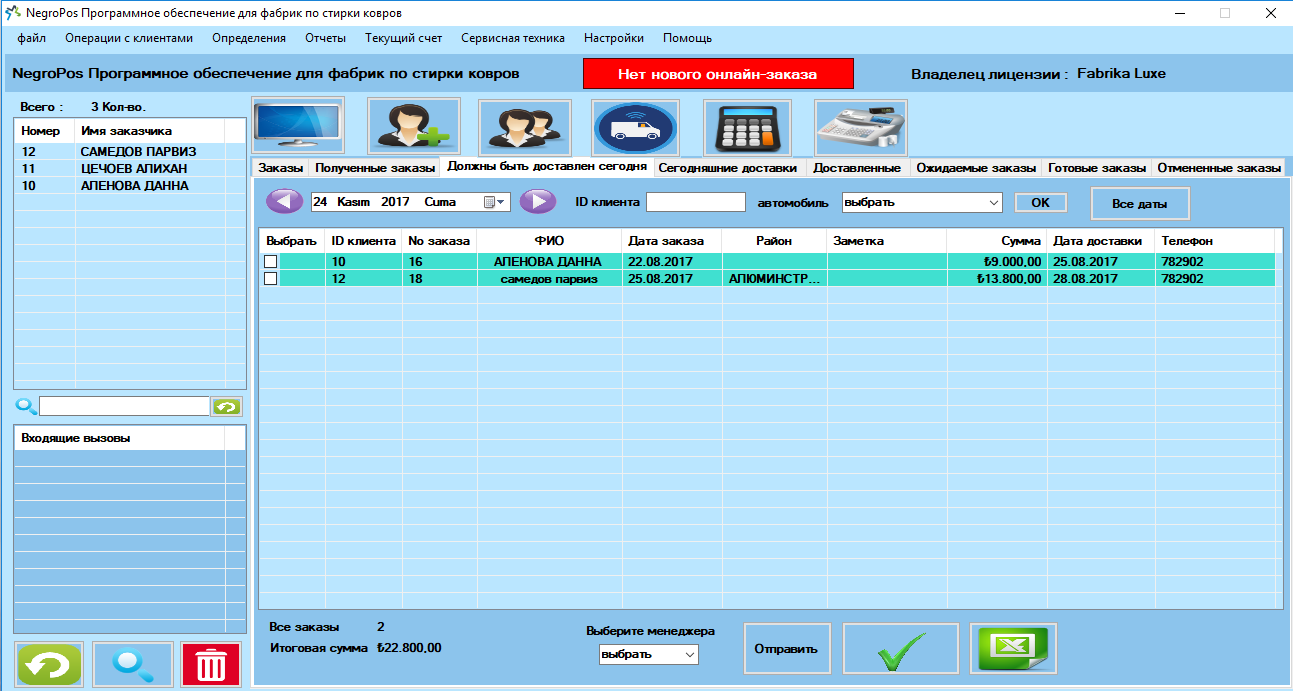The image size is (1293, 691).
Task: Open the Определения menu
Action: (x=249, y=38)
